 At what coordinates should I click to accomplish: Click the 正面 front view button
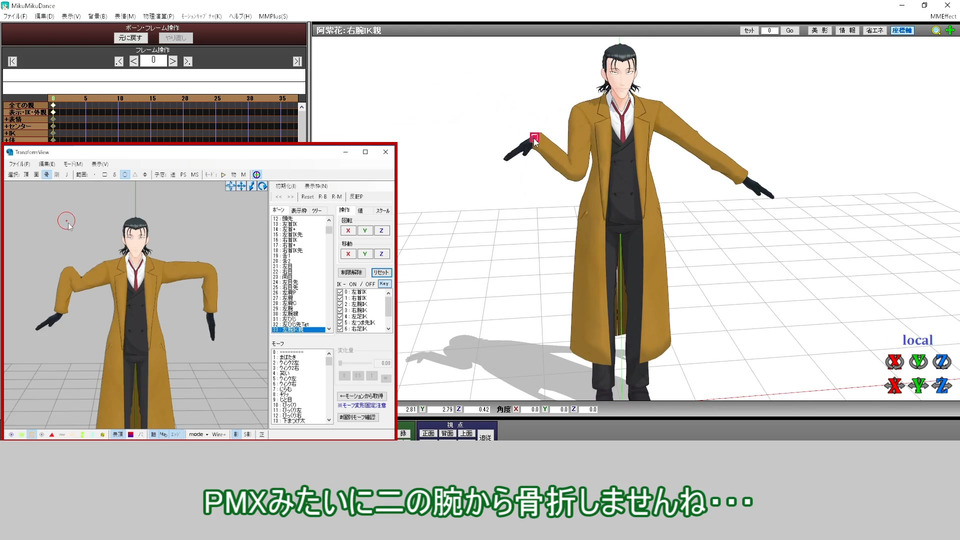tap(429, 433)
